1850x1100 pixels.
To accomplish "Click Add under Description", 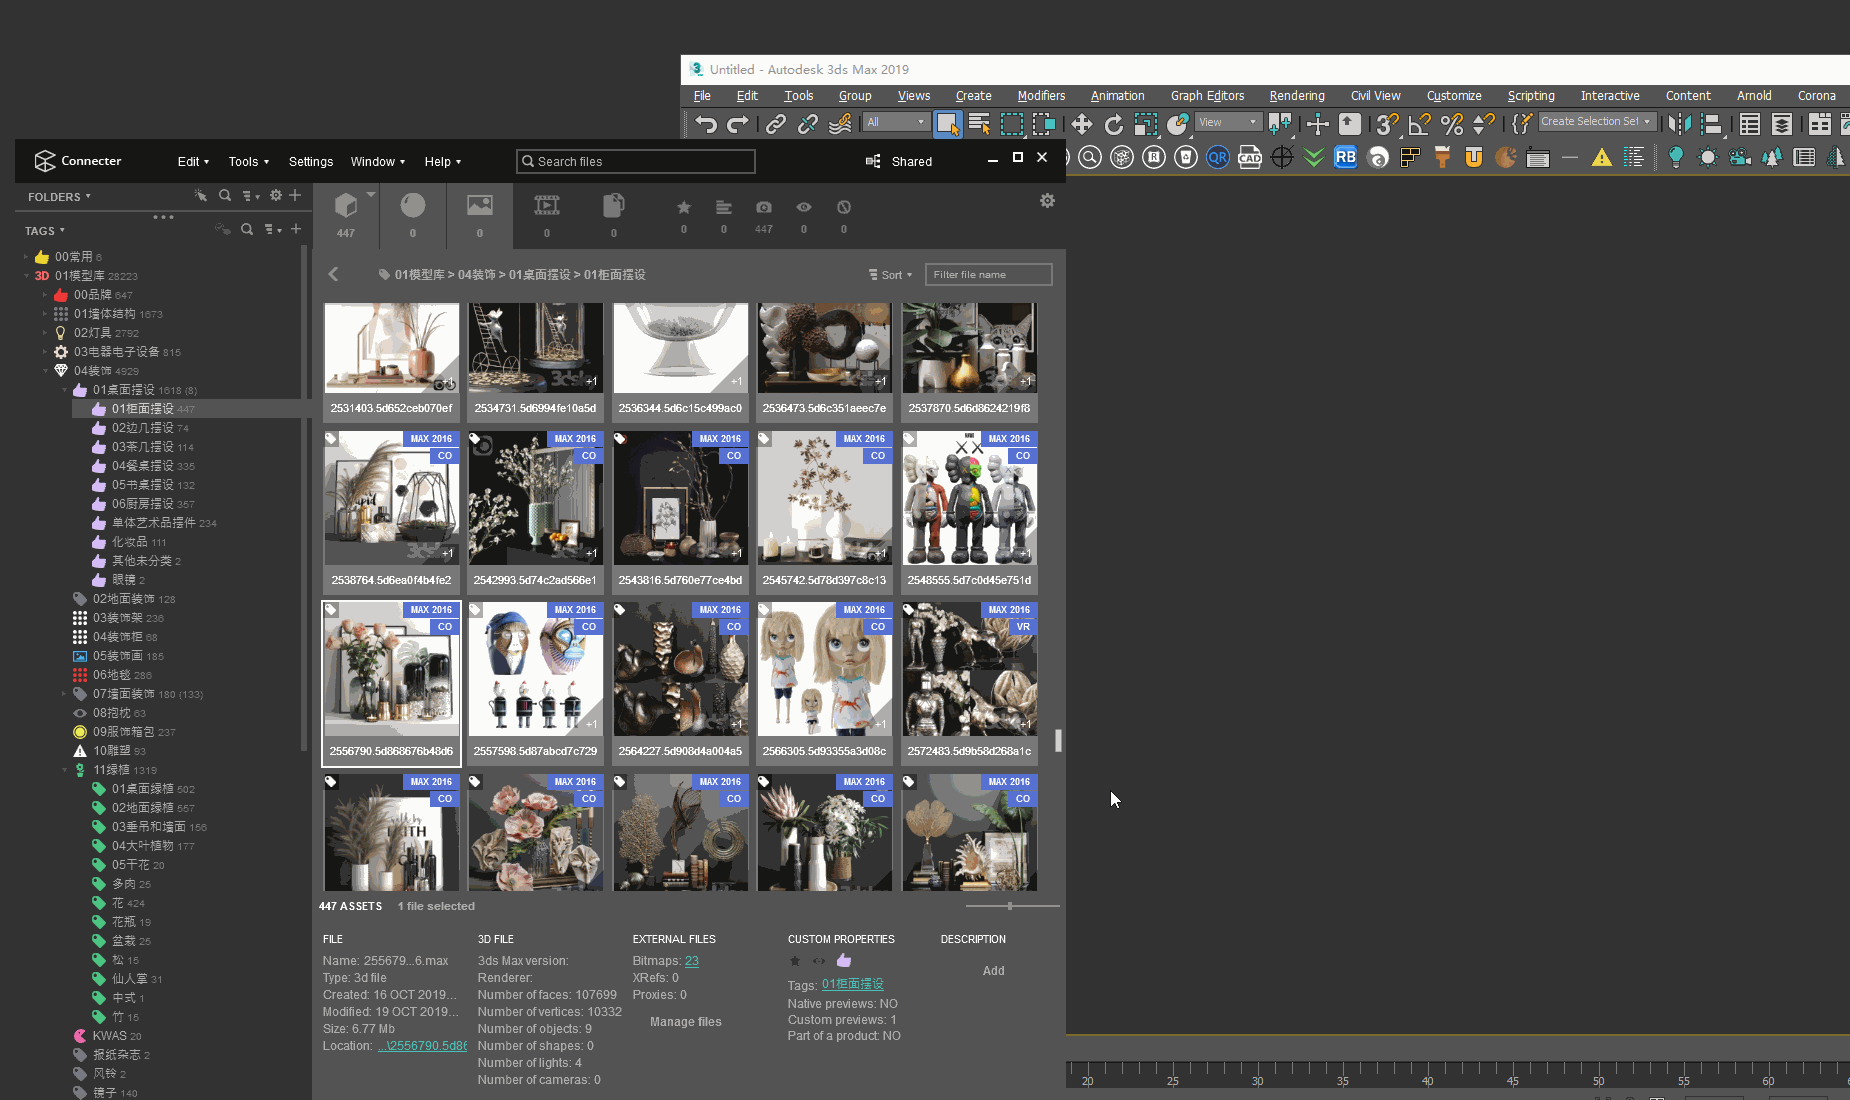I will 993,971.
